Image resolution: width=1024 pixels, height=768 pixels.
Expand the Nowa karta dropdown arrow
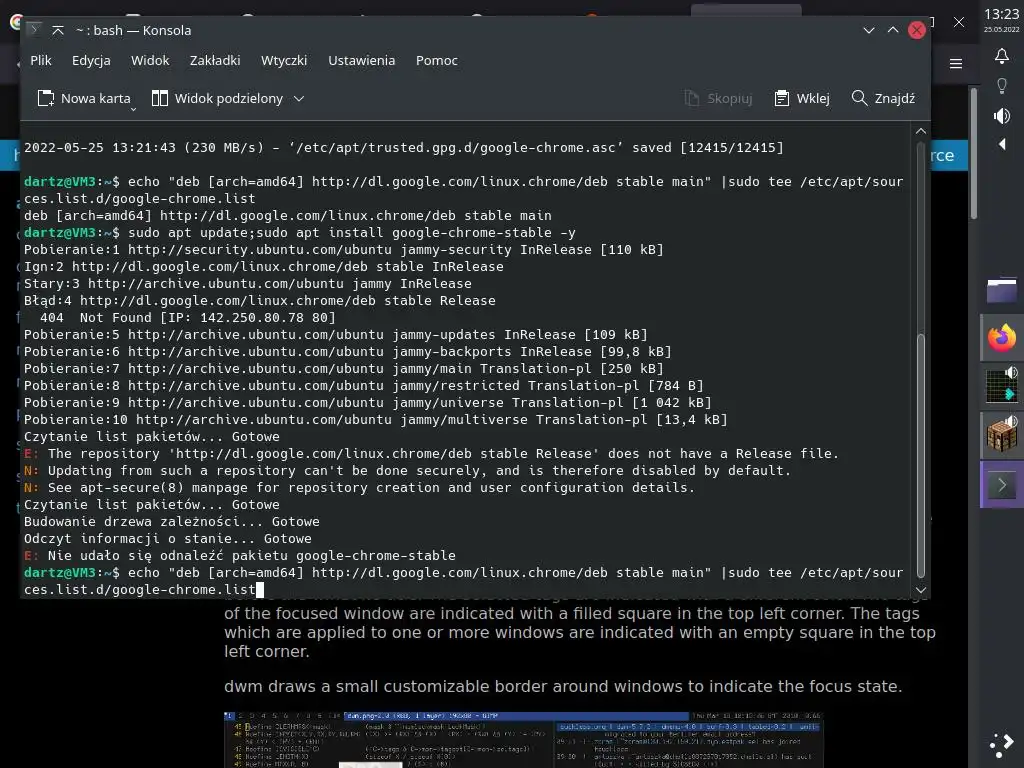(133, 109)
